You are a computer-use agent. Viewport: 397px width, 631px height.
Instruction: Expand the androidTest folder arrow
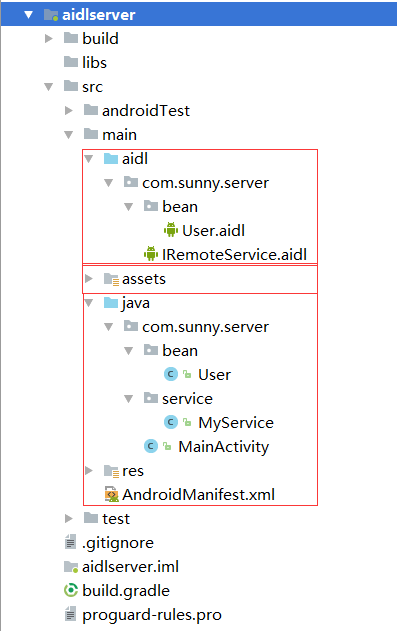tap(69, 111)
